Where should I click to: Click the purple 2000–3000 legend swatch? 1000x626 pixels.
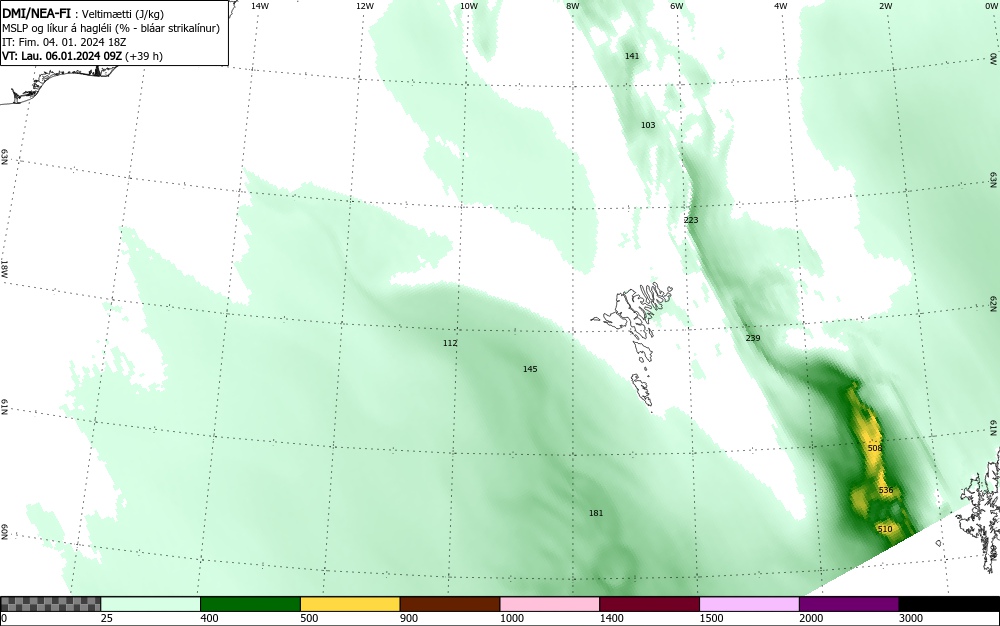849,604
